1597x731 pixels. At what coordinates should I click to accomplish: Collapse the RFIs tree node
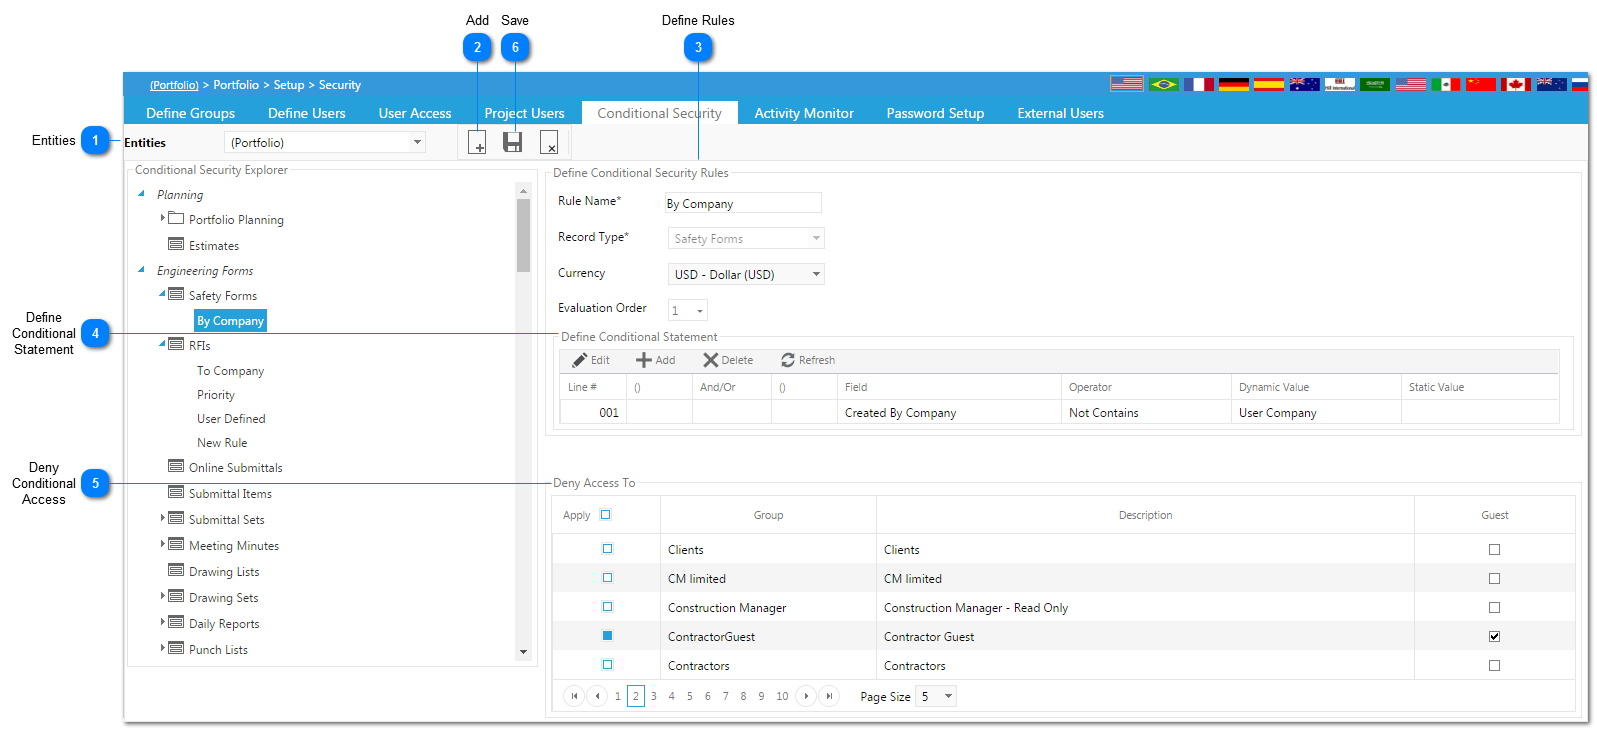pyautogui.click(x=163, y=344)
